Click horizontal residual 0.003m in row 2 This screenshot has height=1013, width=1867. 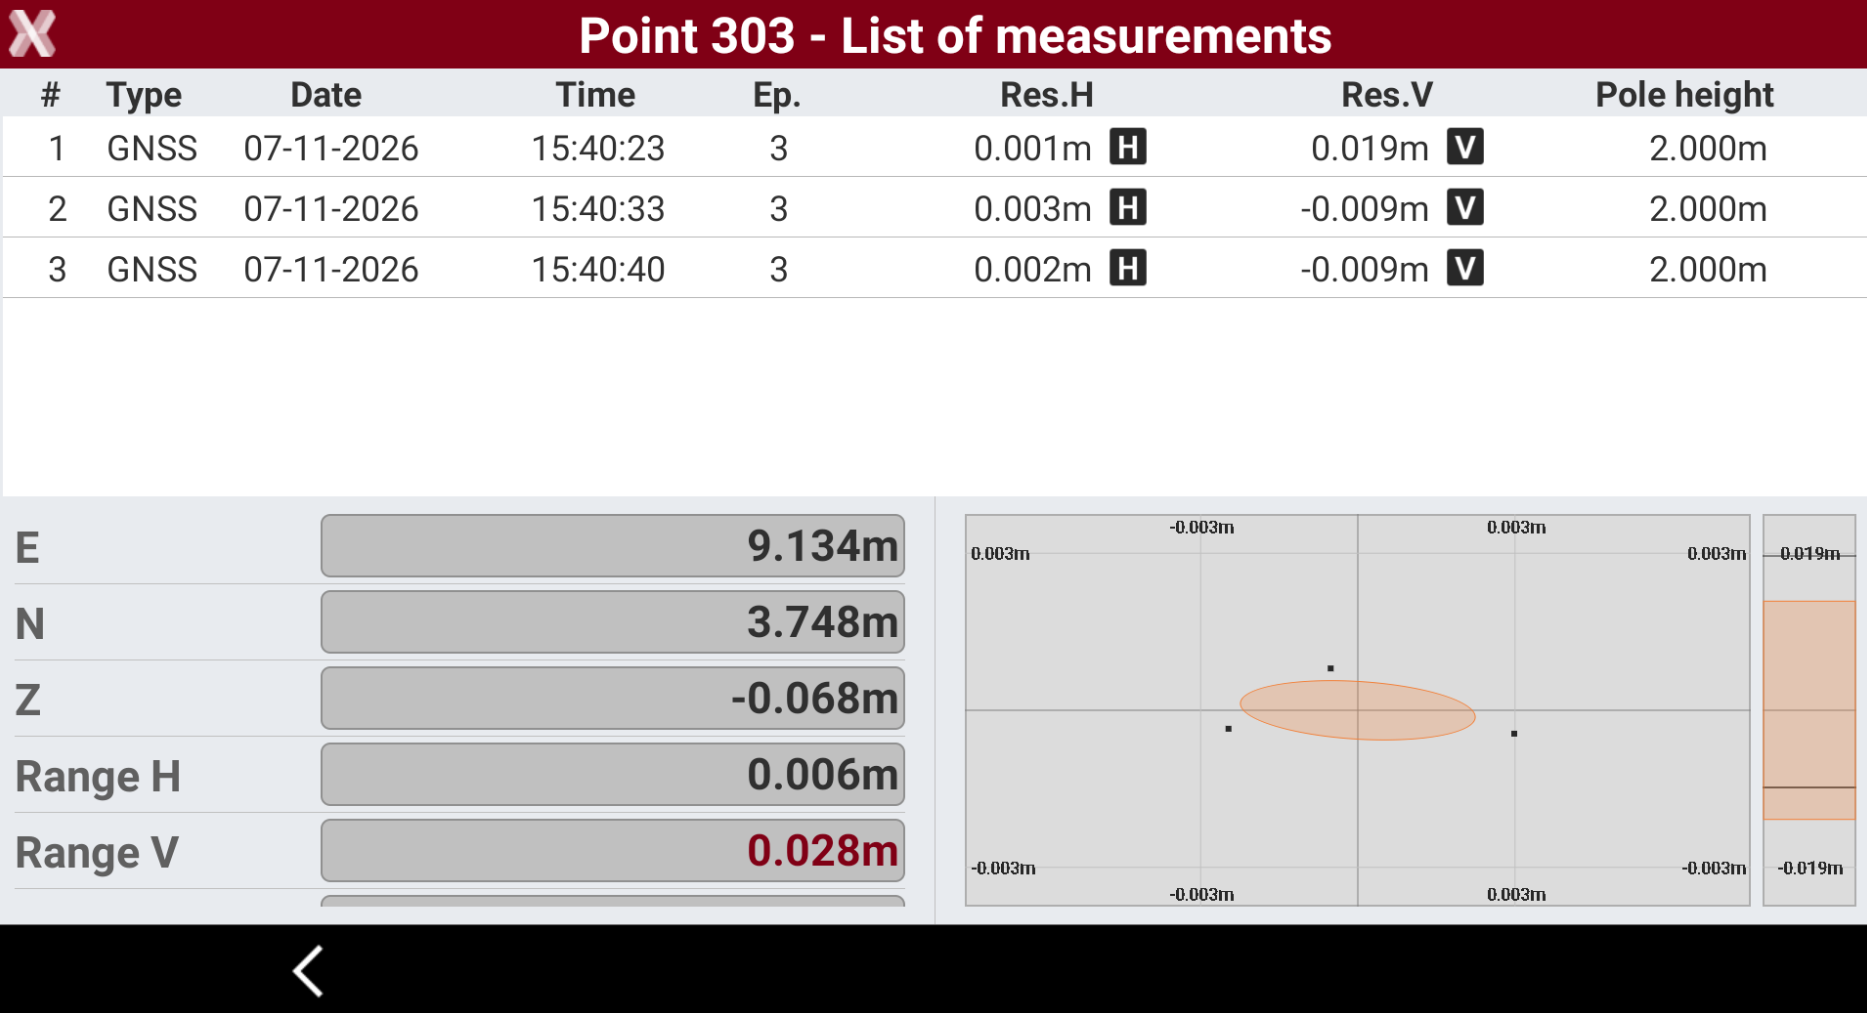click(x=1033, y=209)
